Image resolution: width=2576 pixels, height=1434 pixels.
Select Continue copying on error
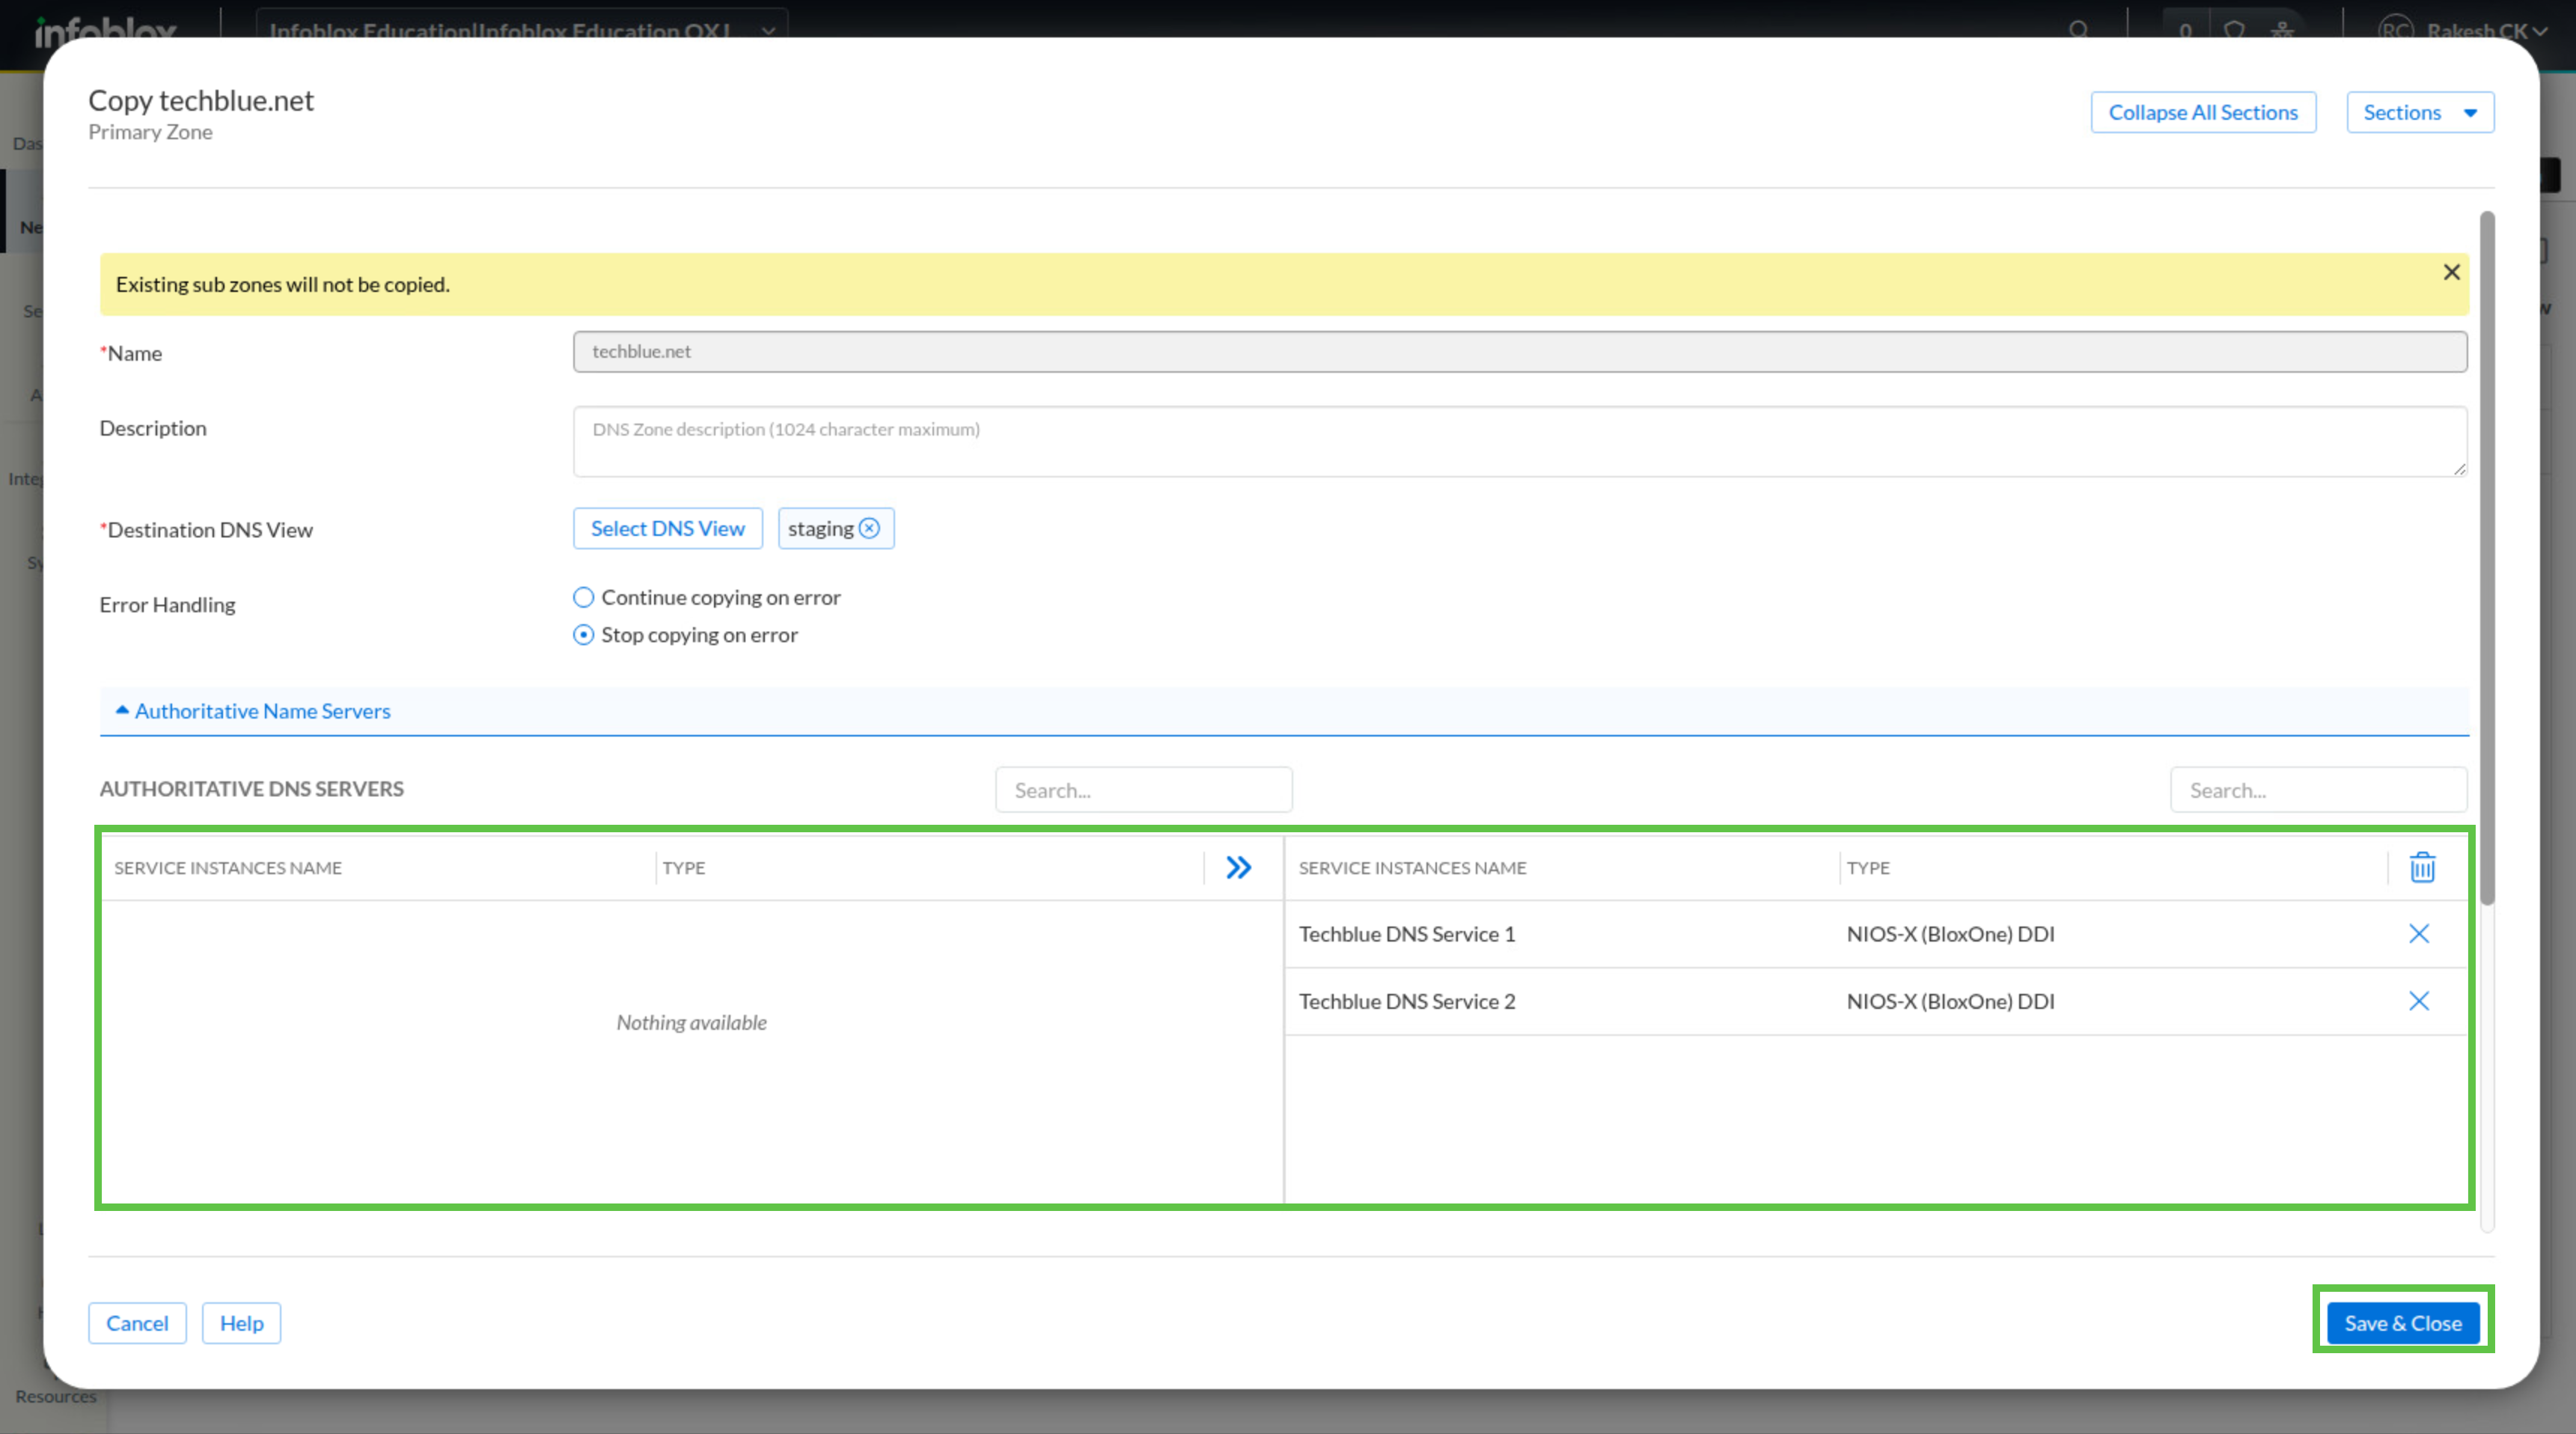[583, 597]
